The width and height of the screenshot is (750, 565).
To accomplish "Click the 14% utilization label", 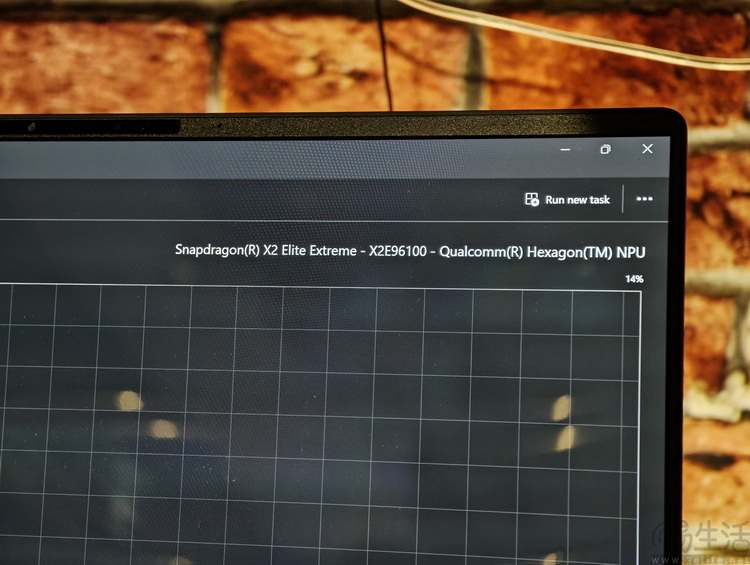I will pos(634,279).
